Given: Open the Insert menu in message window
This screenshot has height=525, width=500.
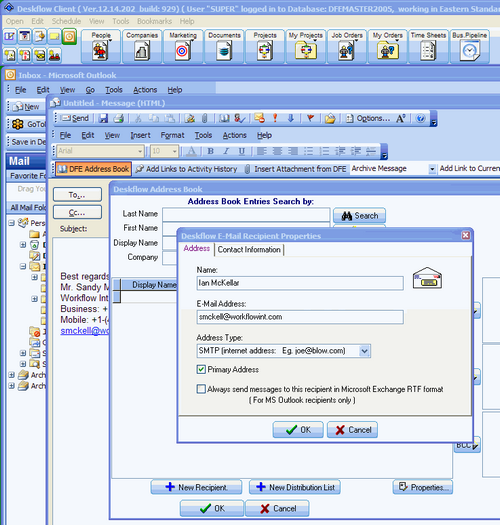Looking at the screenshot, I should pos(140,135).
